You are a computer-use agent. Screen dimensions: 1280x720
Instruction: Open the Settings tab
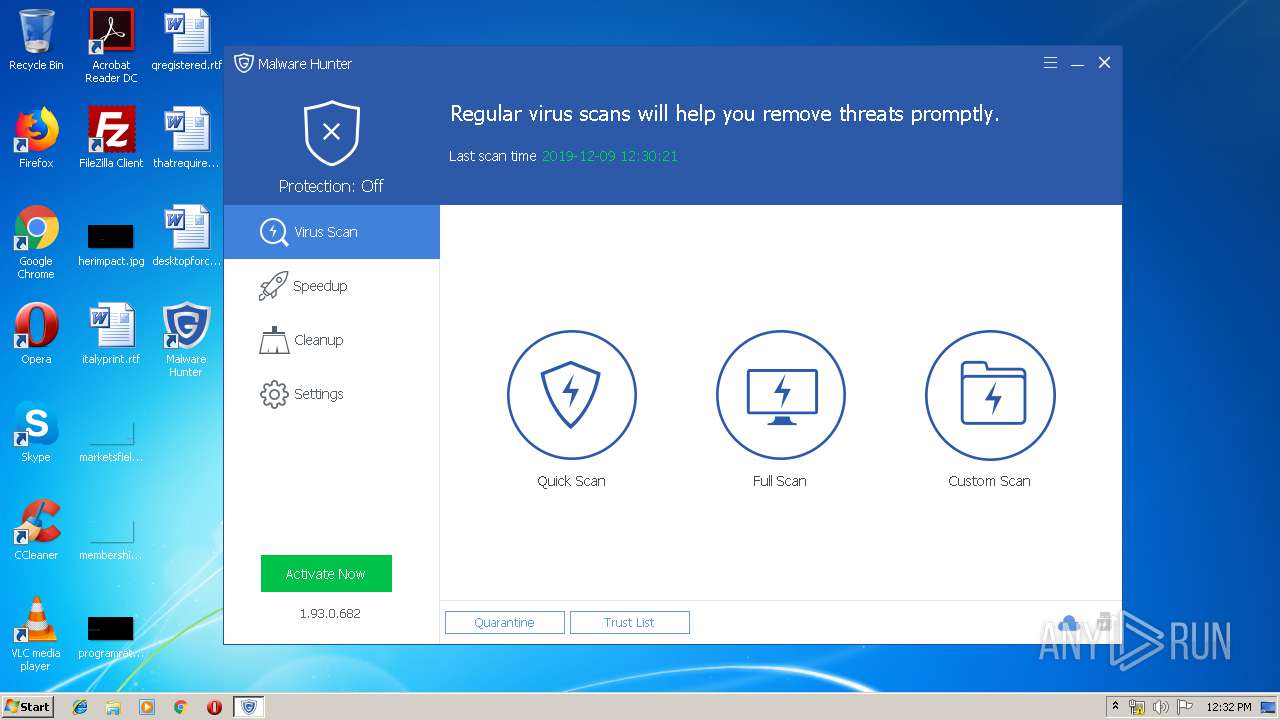331,394
